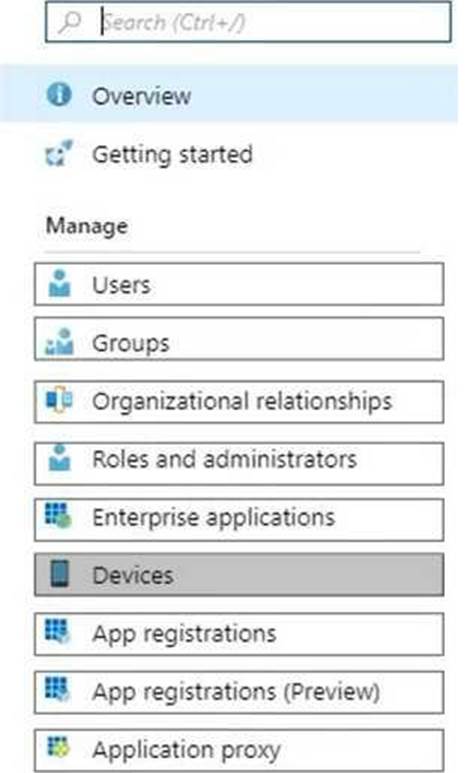This screenshot has height=773, width=470.
Task: Click the Groups people icon
Action: 59,342
